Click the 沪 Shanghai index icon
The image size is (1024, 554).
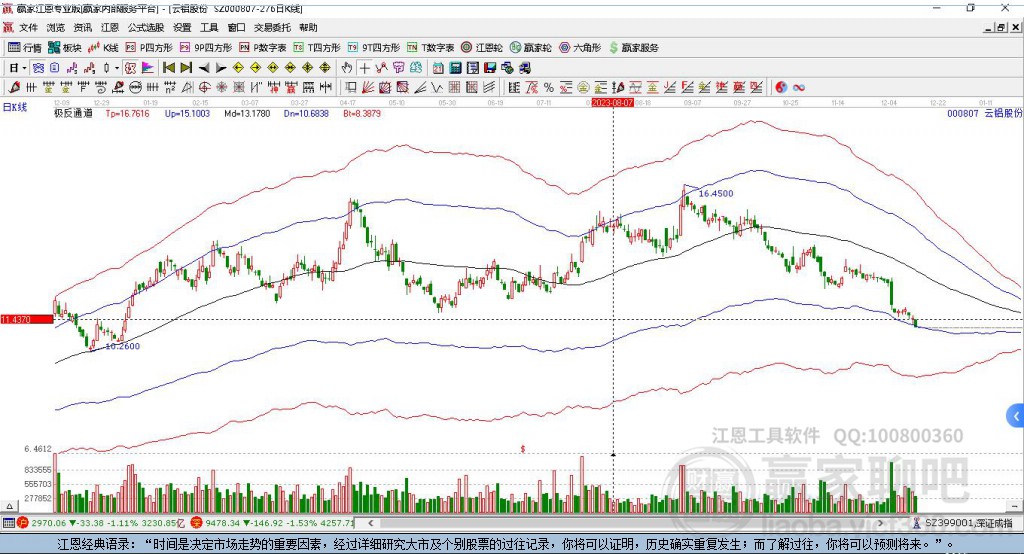click(x=23, y=523)
